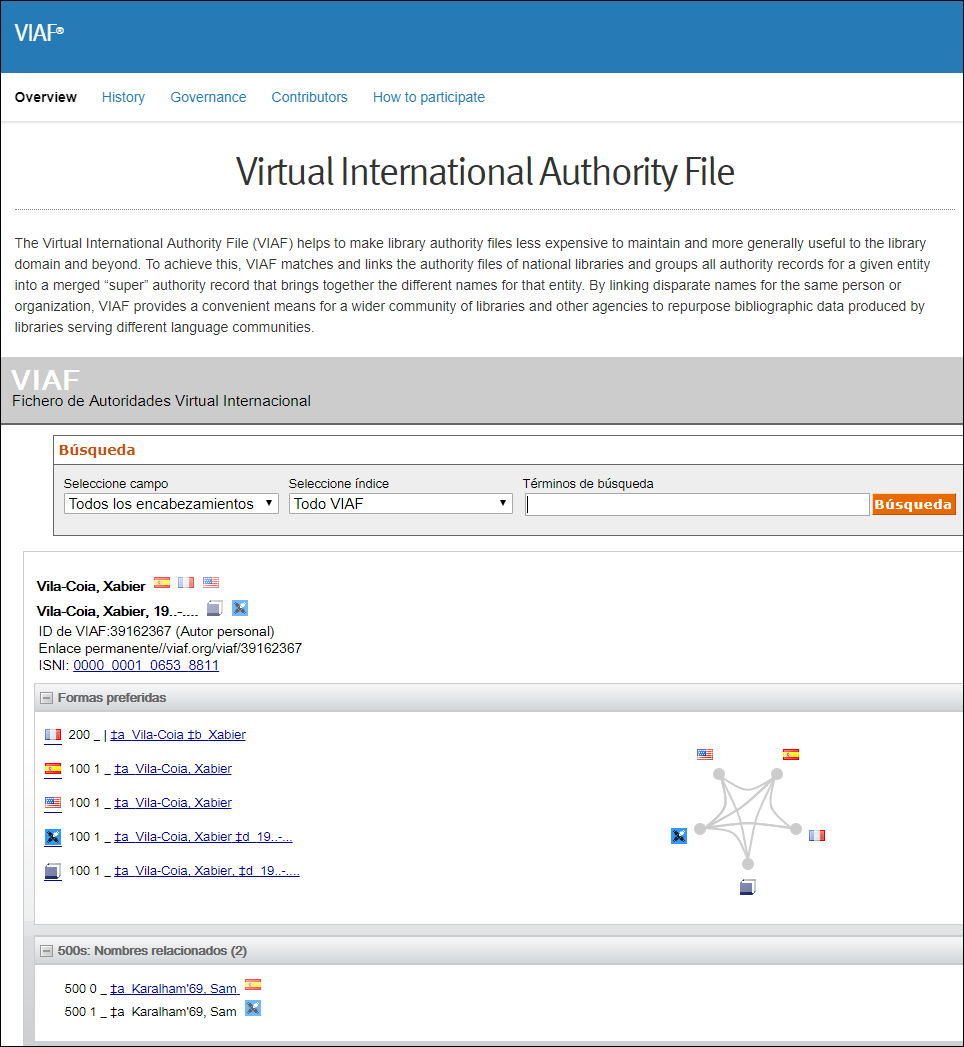Open Vila-Coia, Xabier ‡d 19..-... link by blue crossed icon

203,837
